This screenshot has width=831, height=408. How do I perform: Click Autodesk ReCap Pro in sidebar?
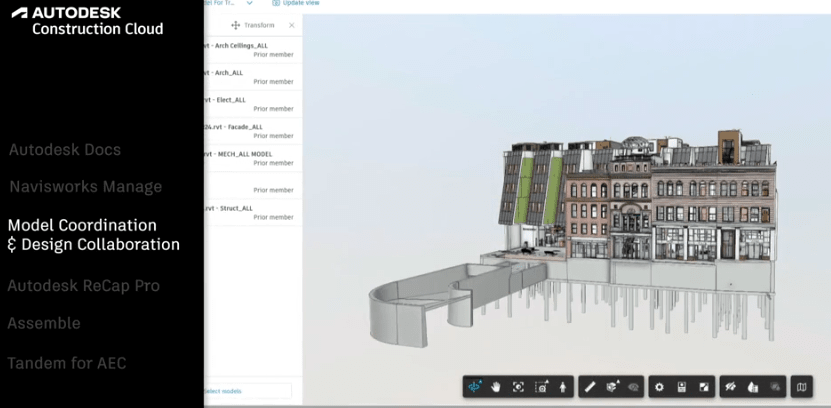pyautogui.click(x=84, y=286)
